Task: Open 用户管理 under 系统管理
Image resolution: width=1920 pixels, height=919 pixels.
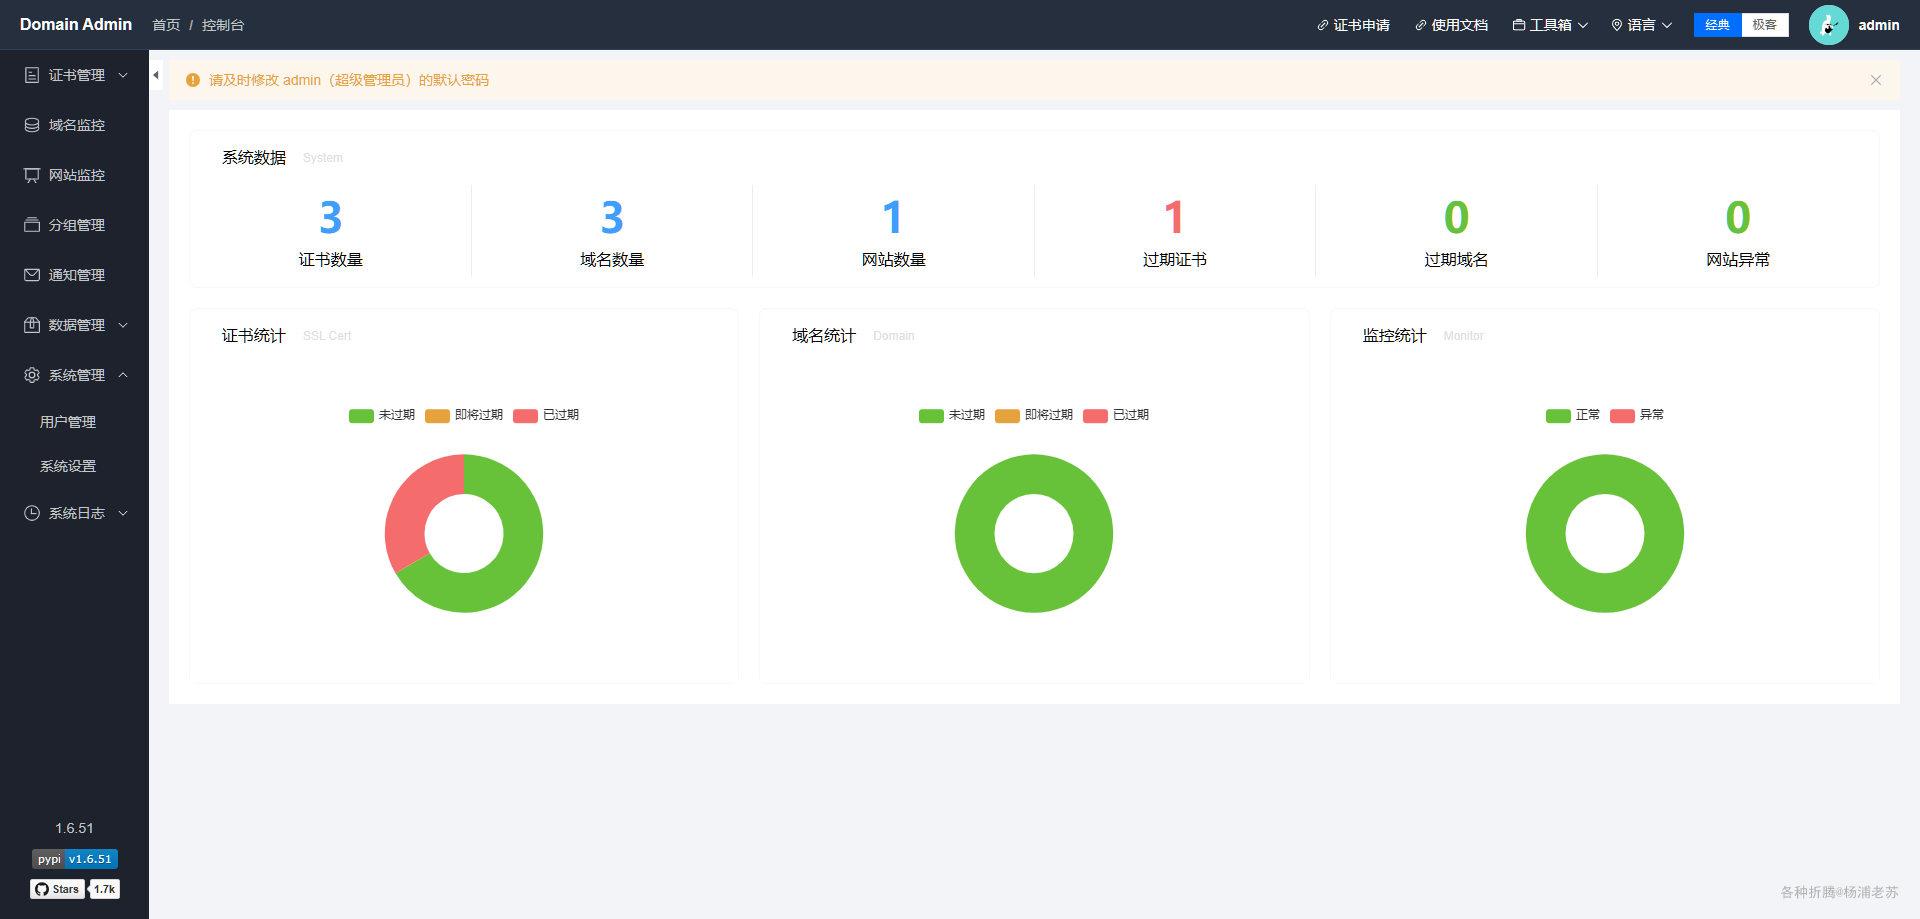Action: pos(68,422)
